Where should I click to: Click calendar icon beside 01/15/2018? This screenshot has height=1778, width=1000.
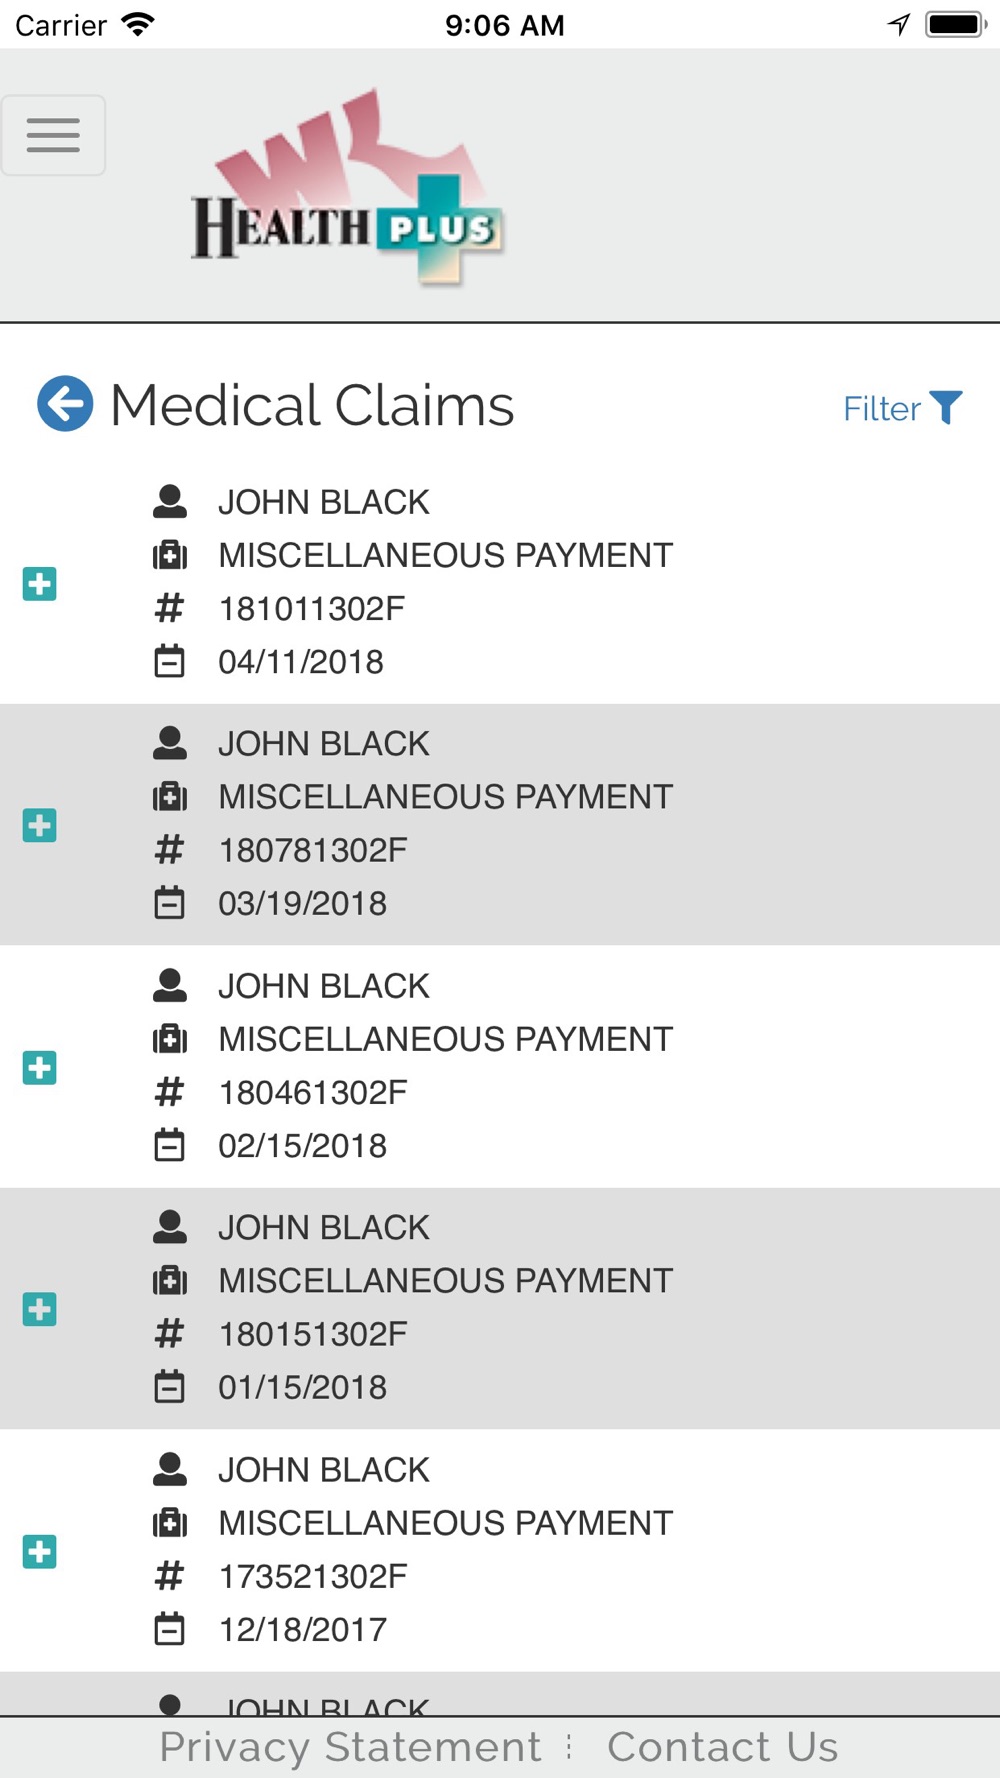tap(170, 1387)
